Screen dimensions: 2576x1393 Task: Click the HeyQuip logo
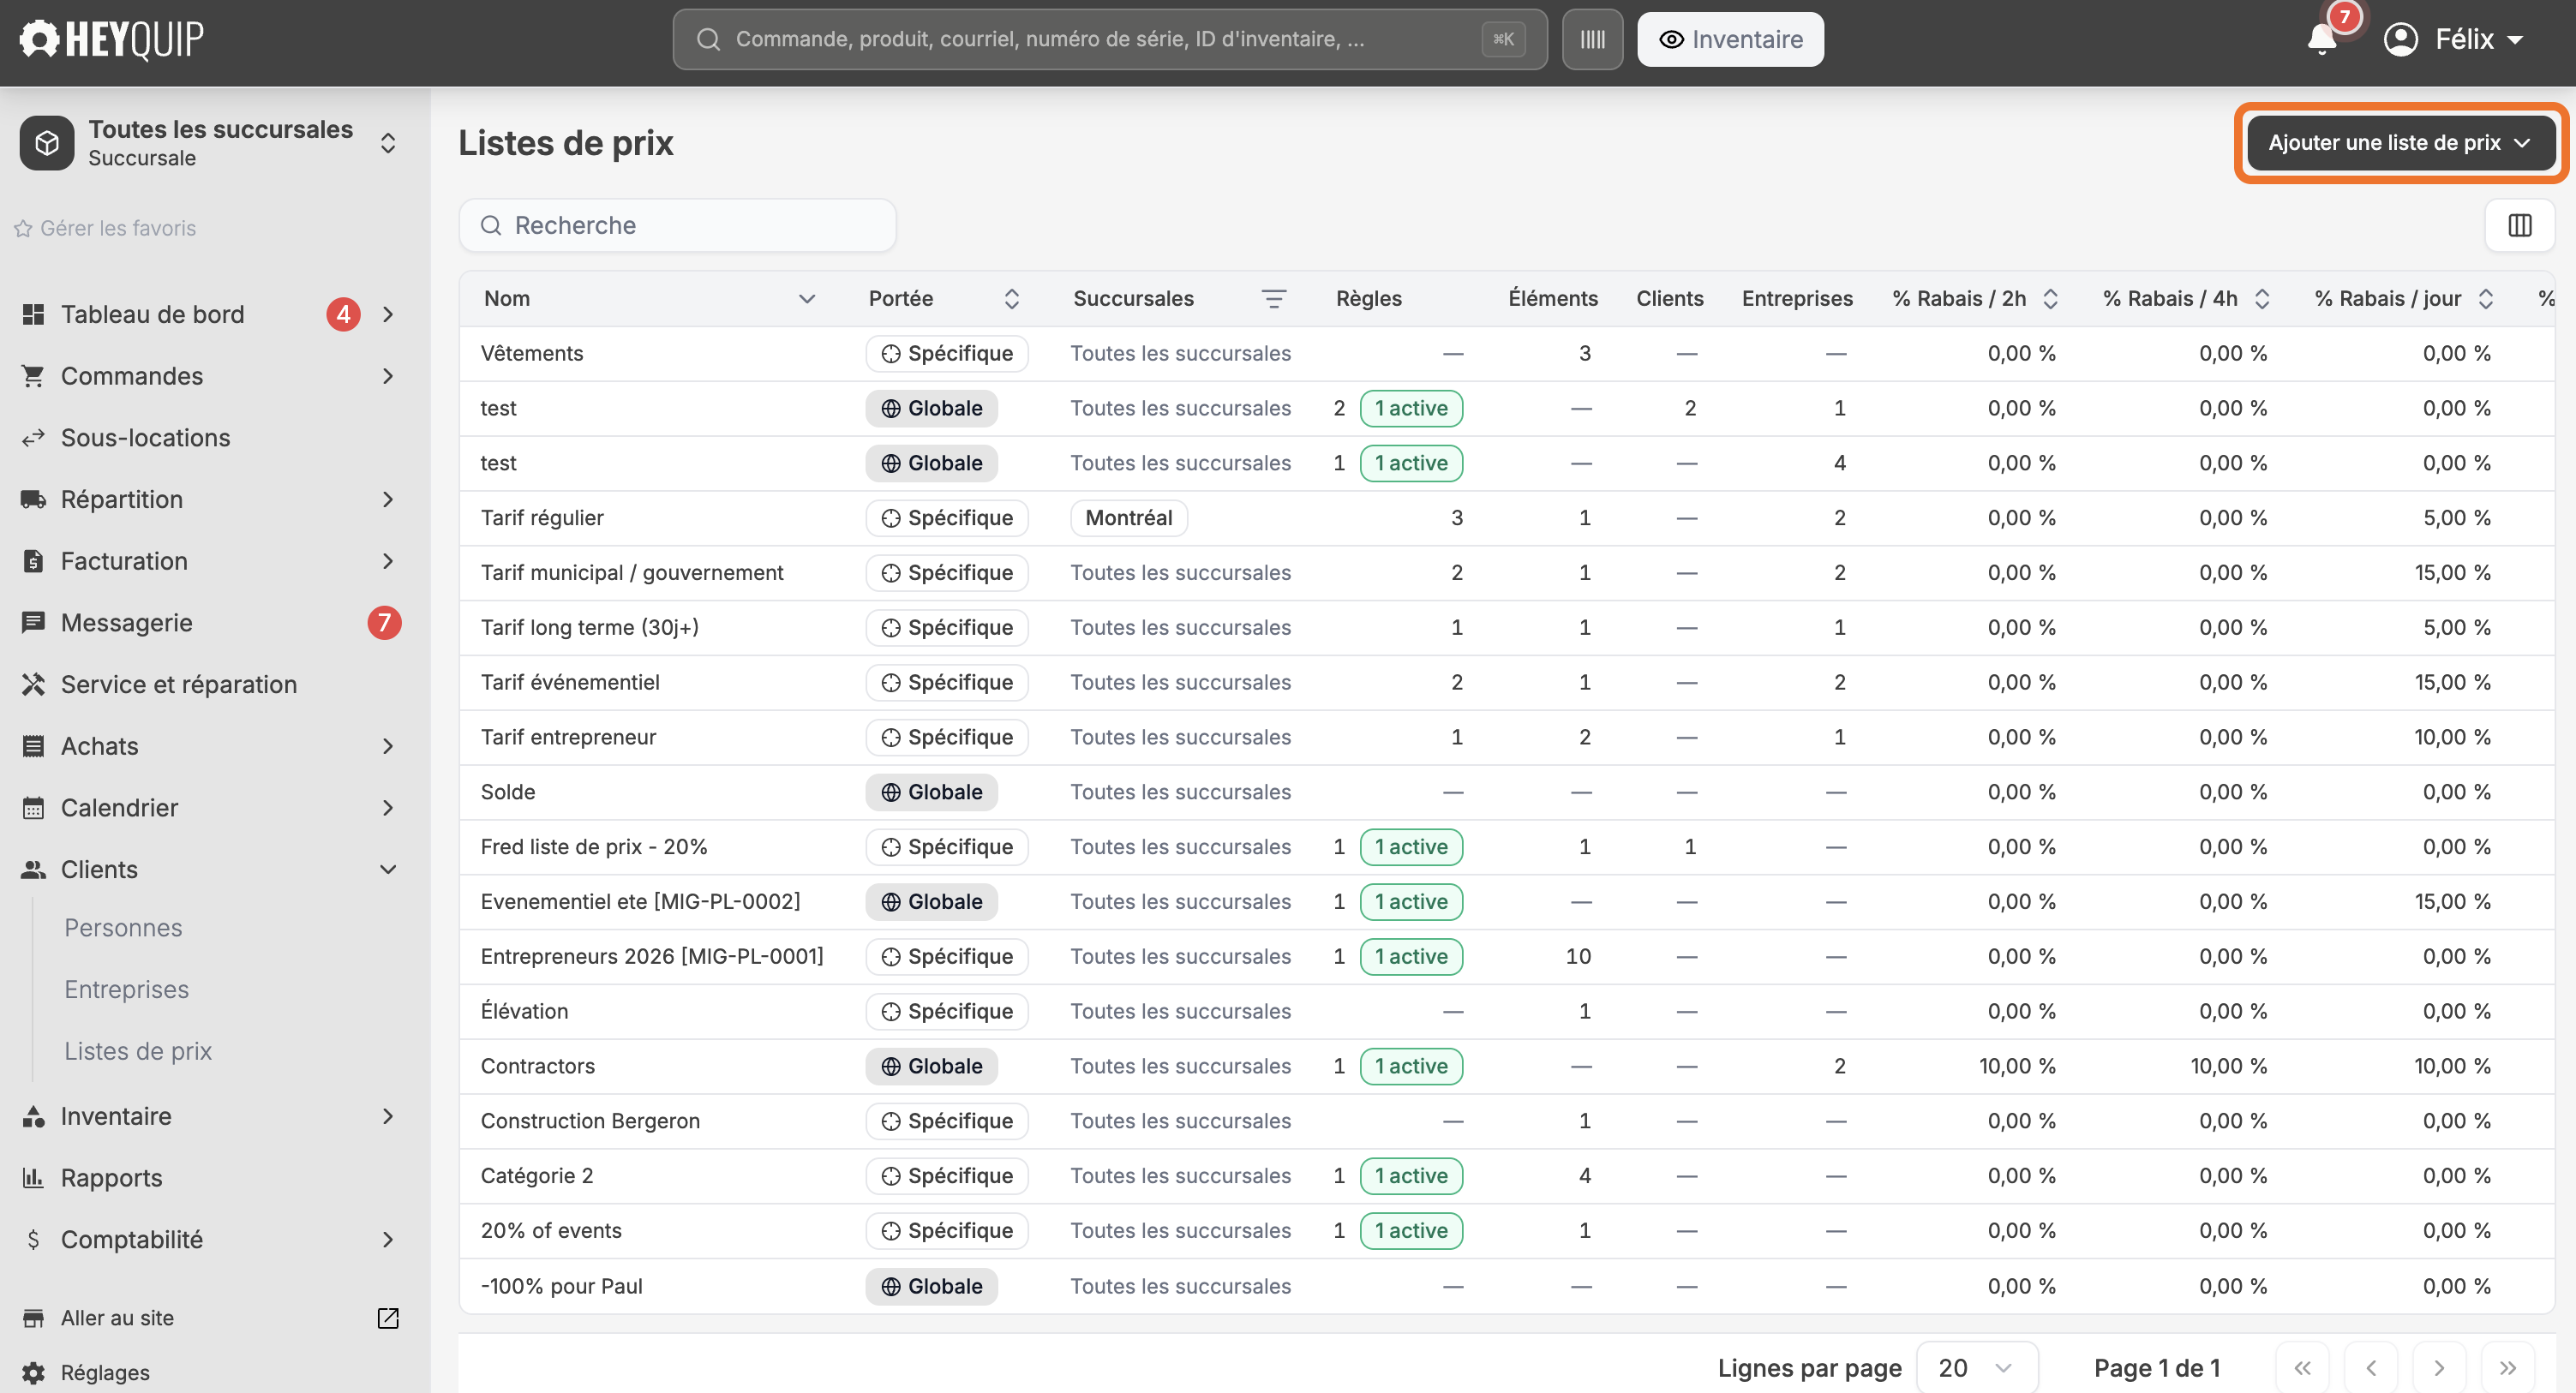tap(111, 40)
